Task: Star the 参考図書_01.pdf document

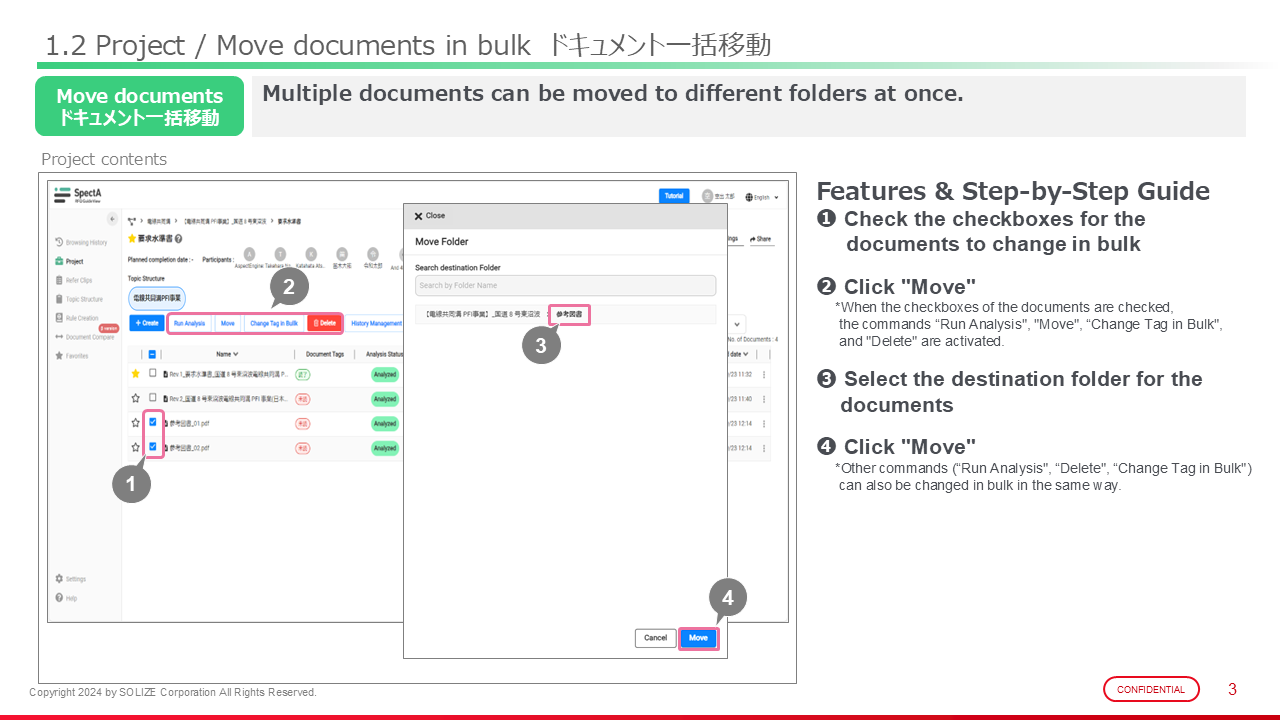Action: [x=135, y=423]
